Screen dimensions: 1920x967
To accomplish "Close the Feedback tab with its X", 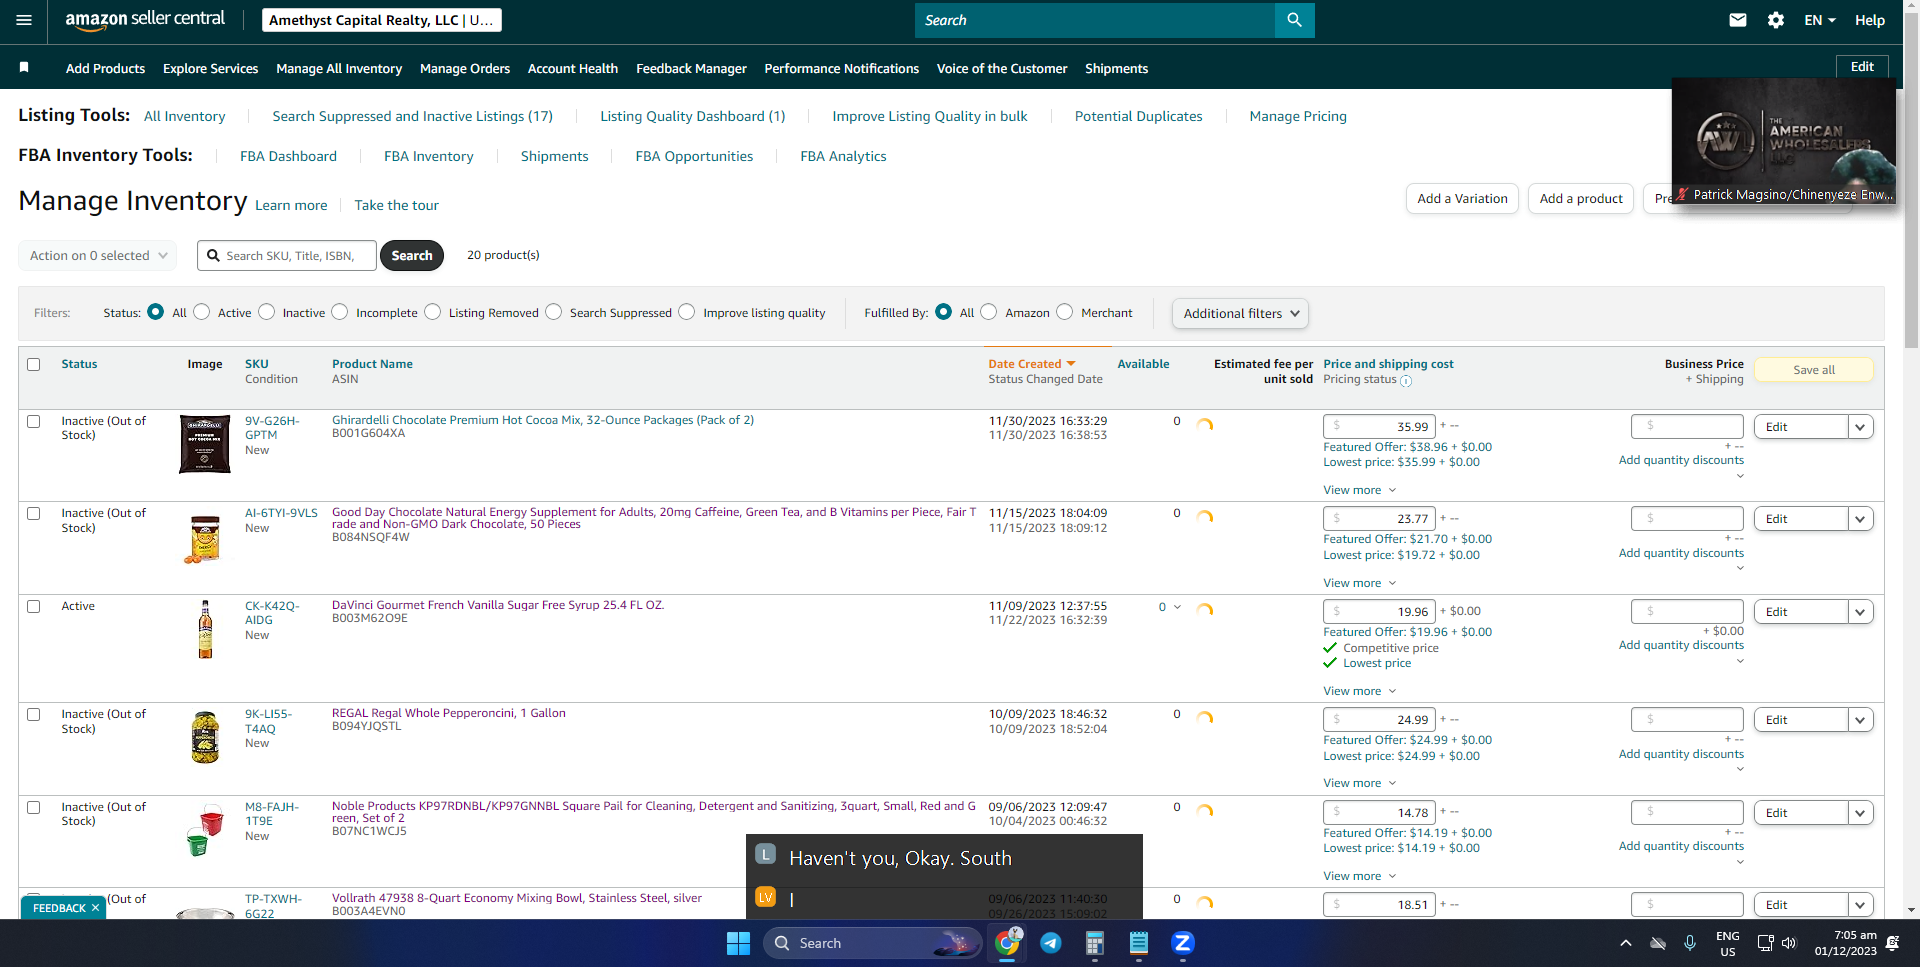I will pos(95,908).
